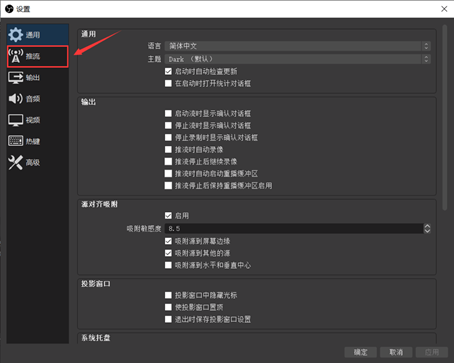Open the 视频 monitor icon

16,120
